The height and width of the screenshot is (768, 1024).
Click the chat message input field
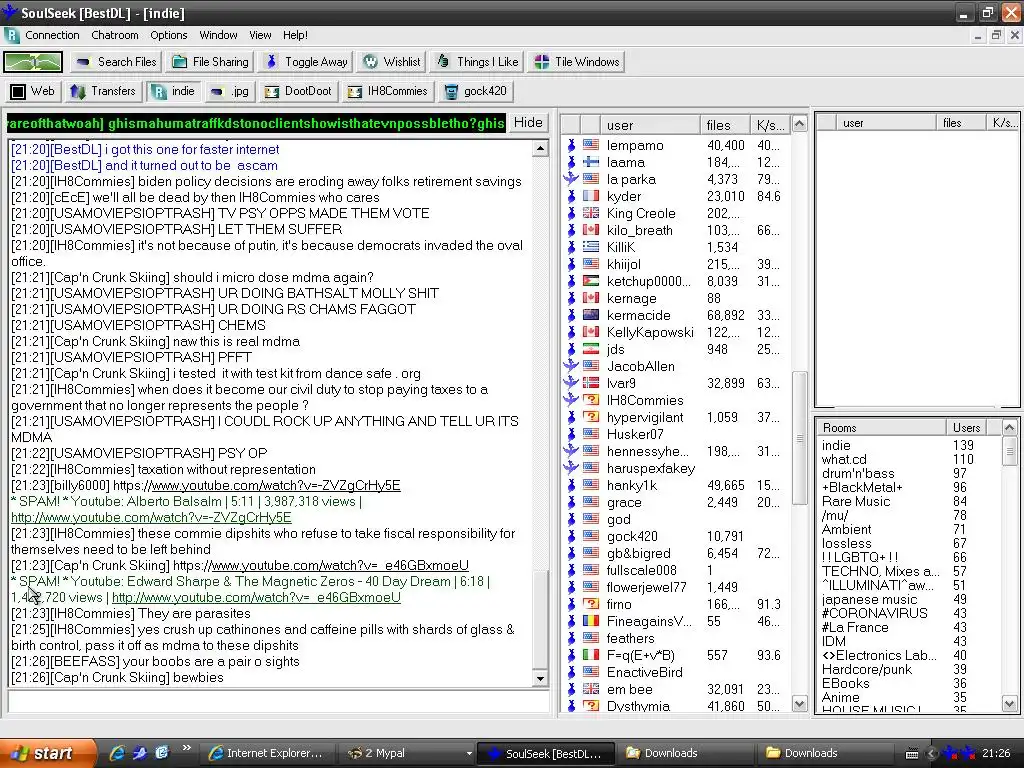(279, 703)
